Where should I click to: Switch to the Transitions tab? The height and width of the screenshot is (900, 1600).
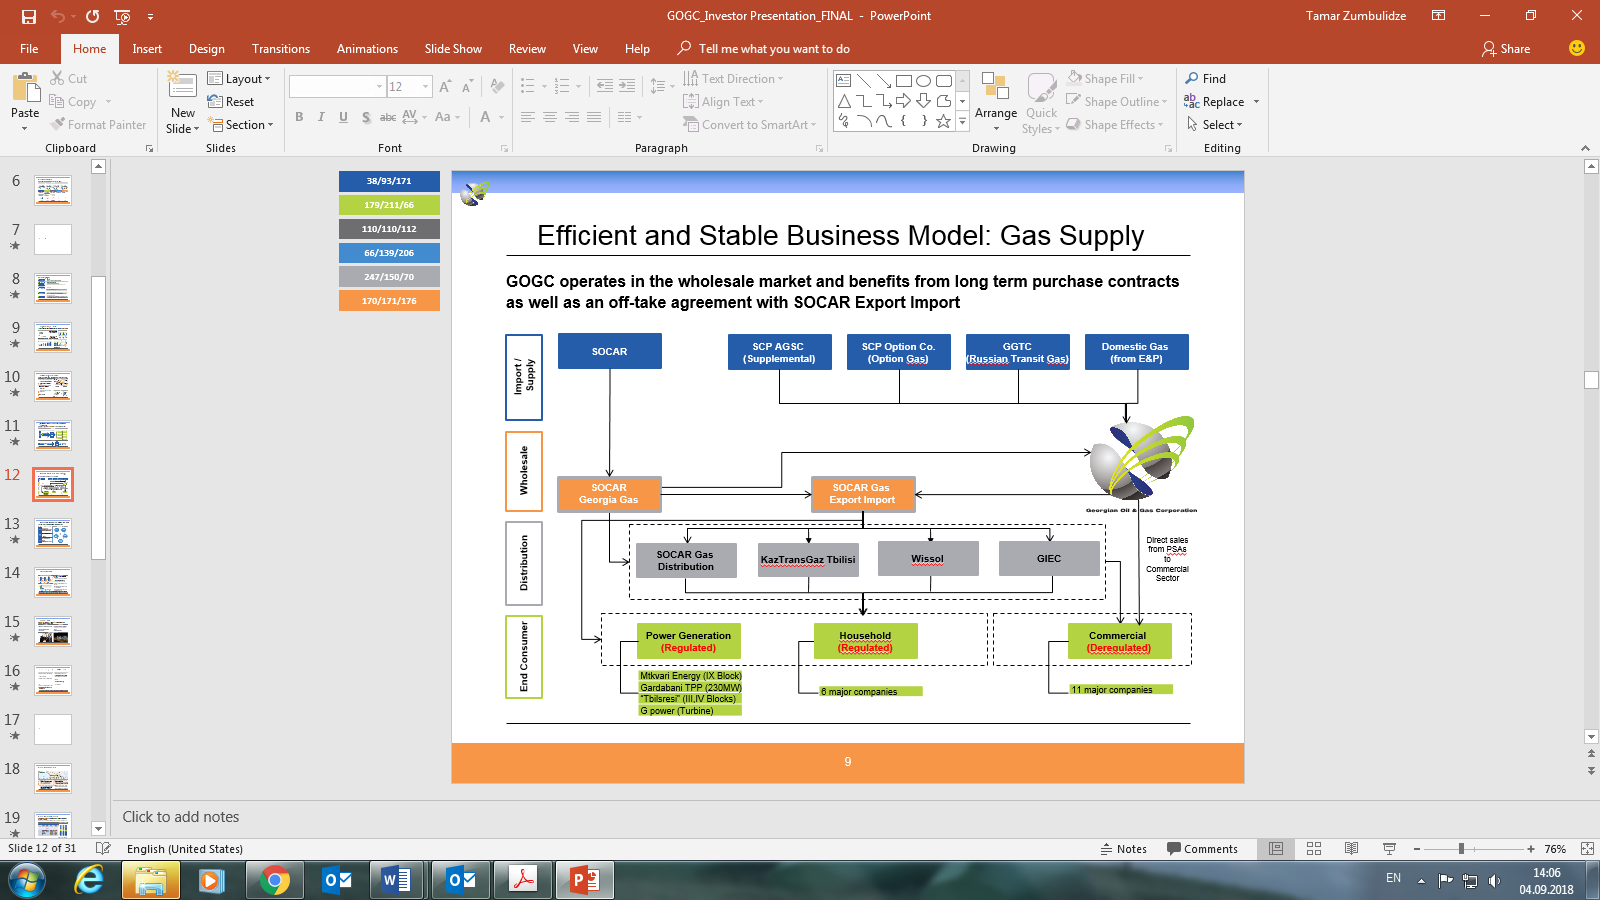click(x=281, y=49)
